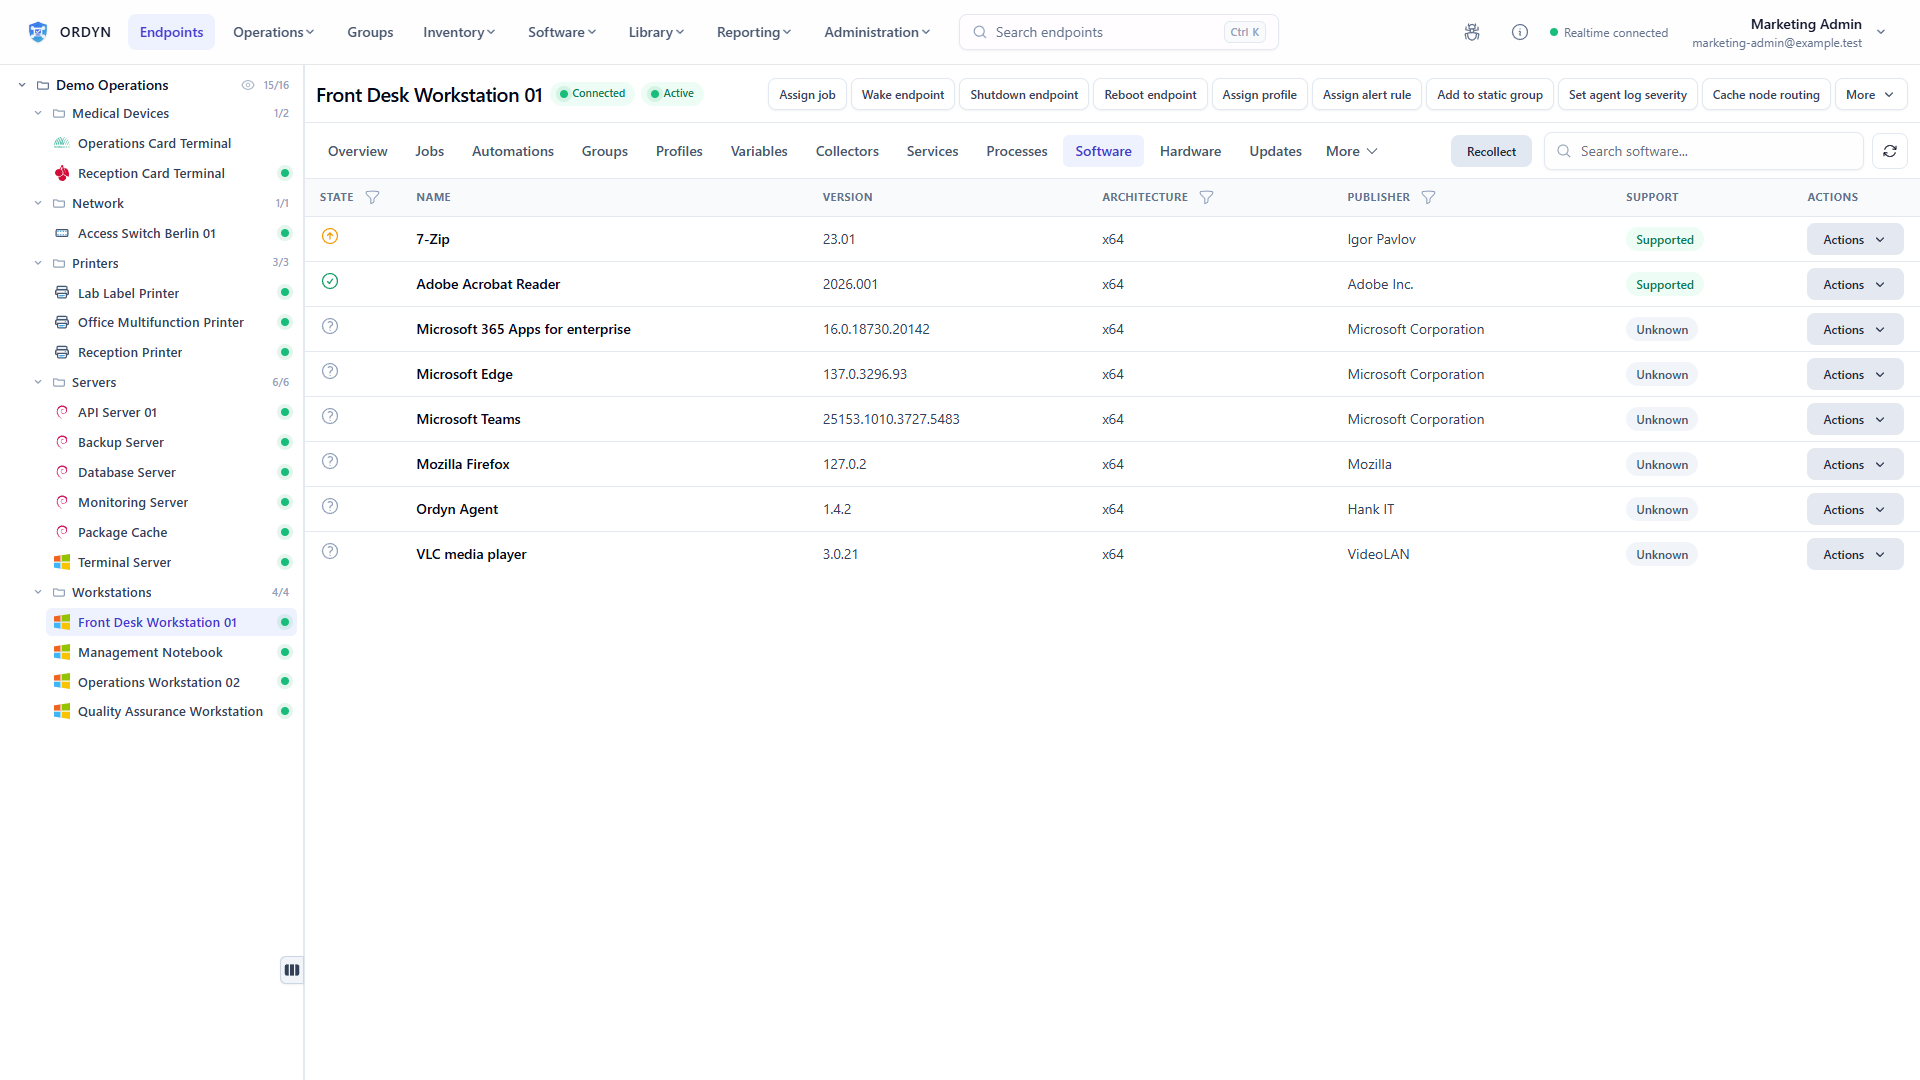
Task: Click the unknown state icon for Ordyn Agent
Action: click(330, 507)
